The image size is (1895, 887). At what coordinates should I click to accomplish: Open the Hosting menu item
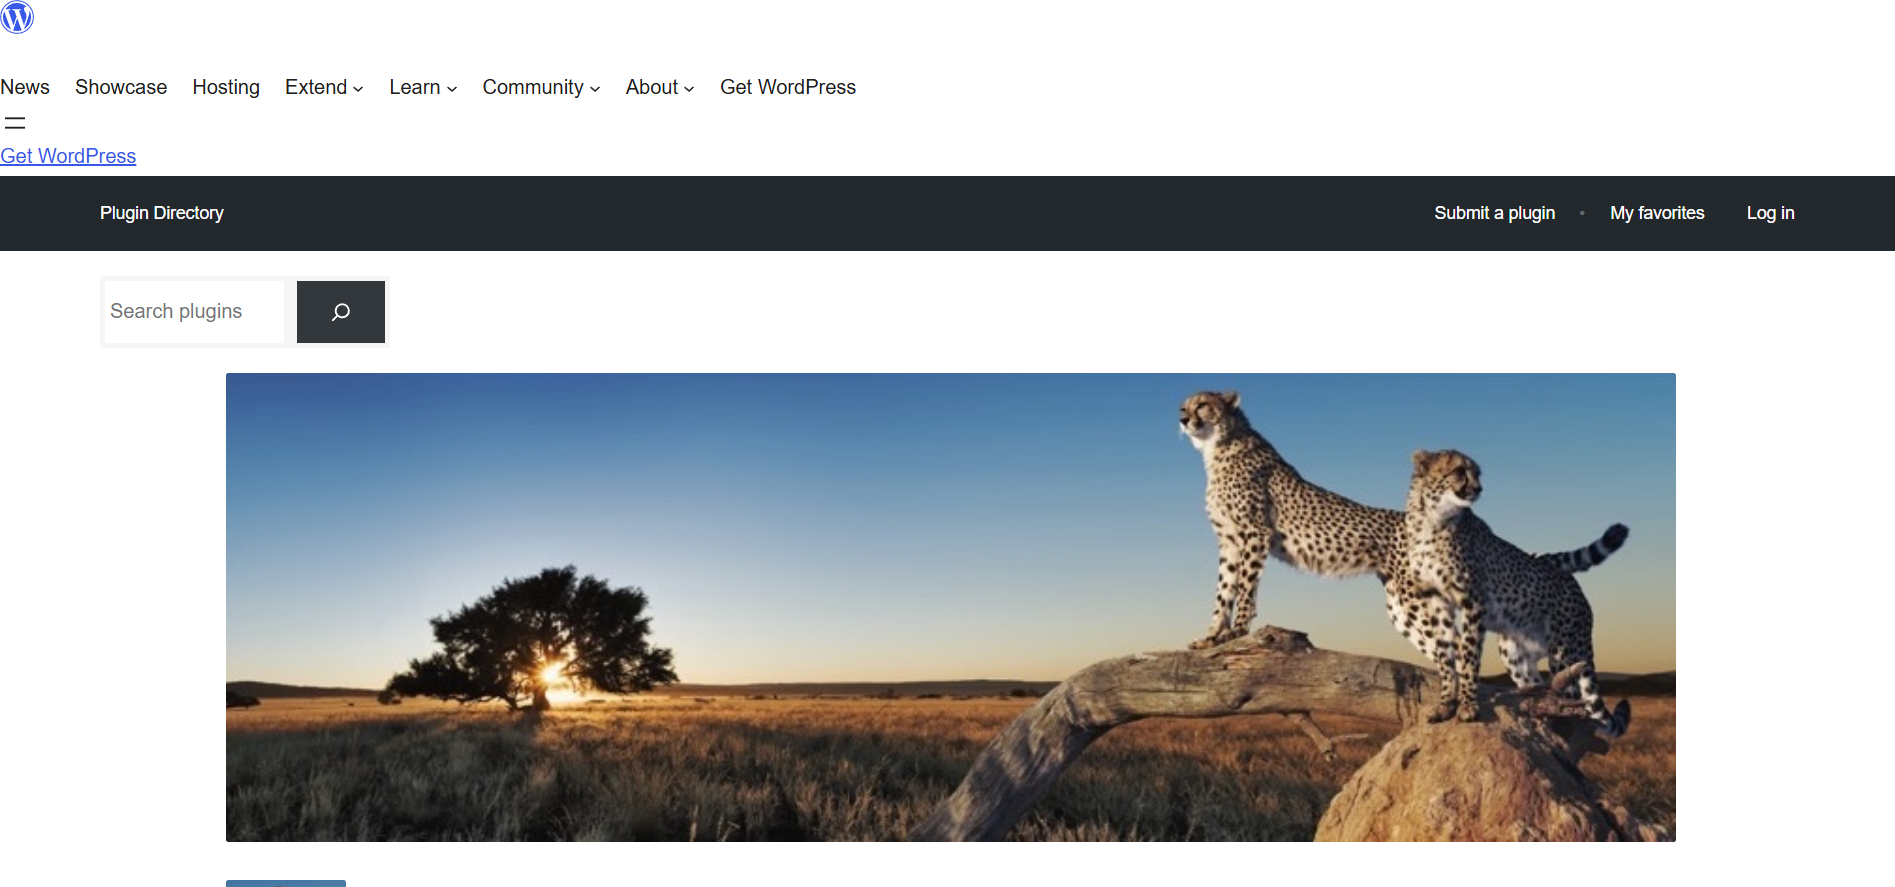coord(226,88)
